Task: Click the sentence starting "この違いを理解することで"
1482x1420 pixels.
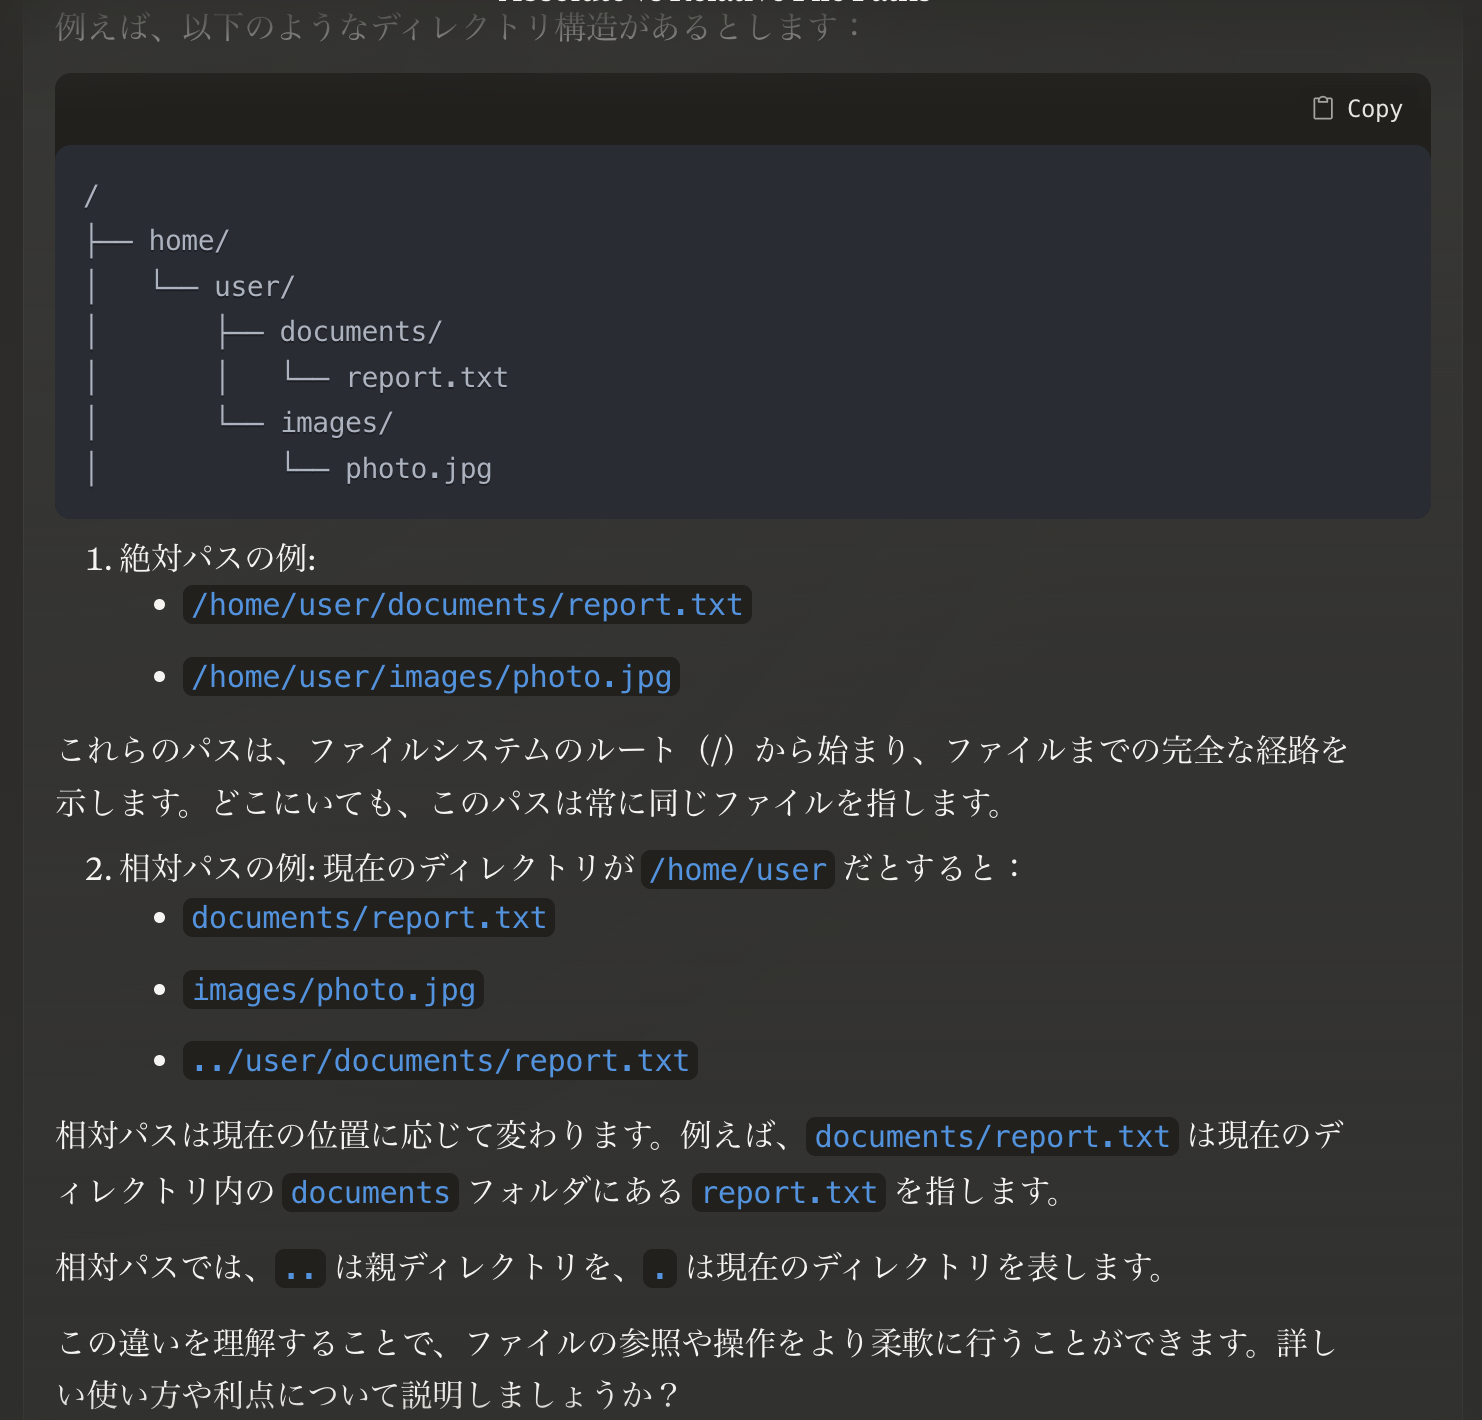Action: pyautogui.click(x=697, y=1368)
